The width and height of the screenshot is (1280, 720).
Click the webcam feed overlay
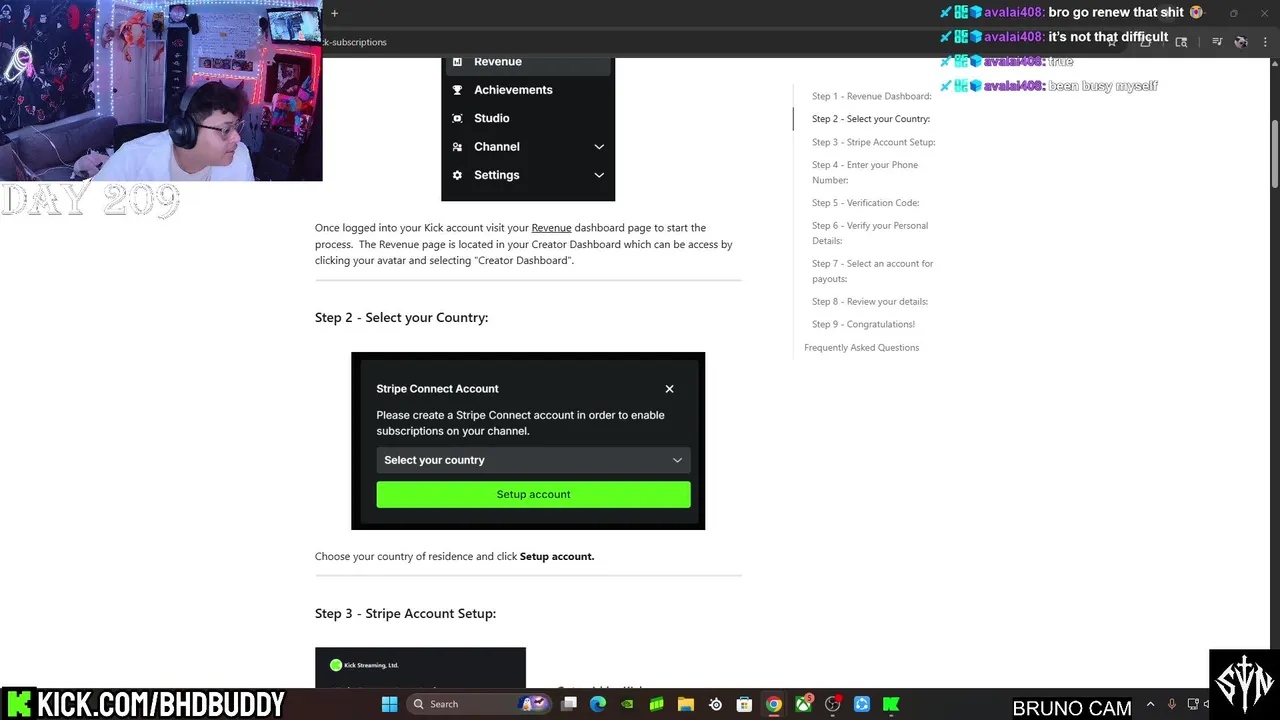pyautogui.click(x=161, y=91)
